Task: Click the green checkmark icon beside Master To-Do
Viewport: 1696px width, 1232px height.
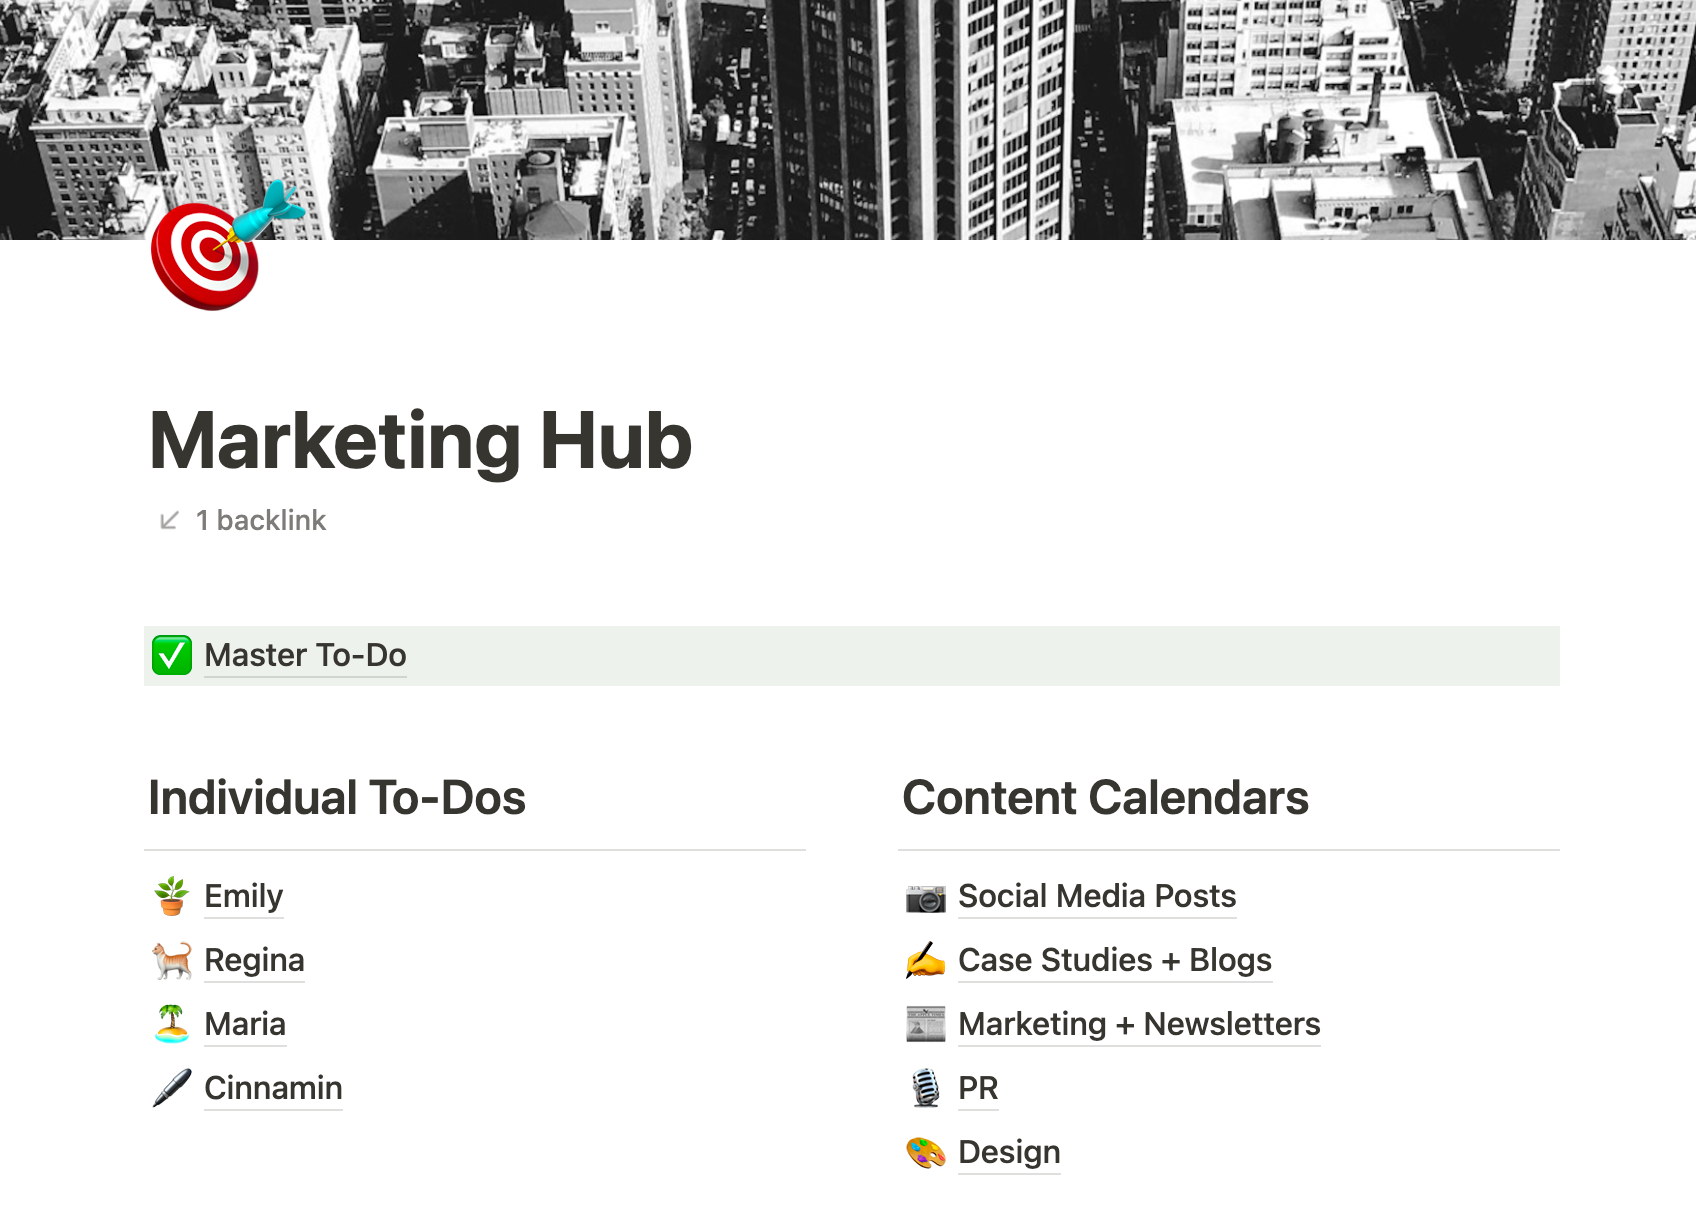Action: [172, 656]
